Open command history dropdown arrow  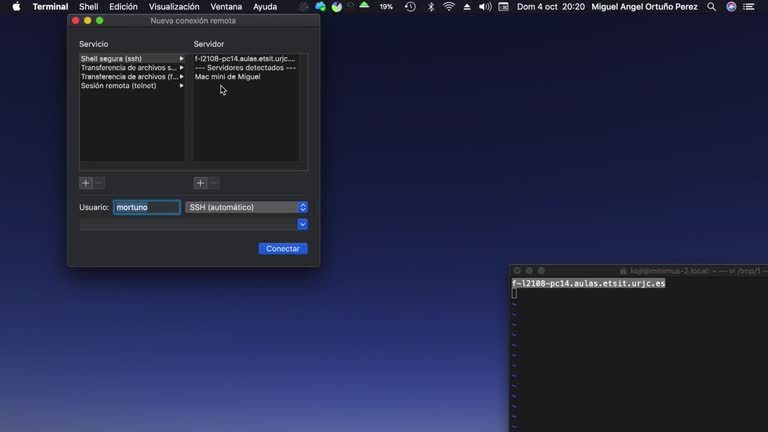303,224
